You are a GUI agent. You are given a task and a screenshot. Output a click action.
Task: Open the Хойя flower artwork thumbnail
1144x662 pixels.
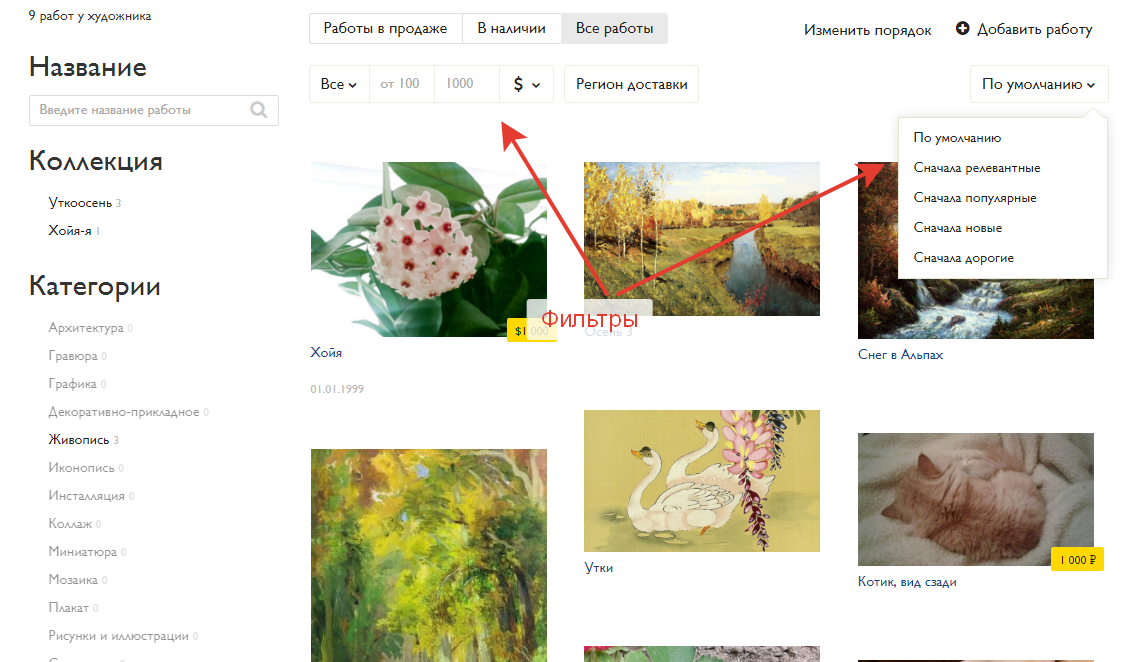[428, 249]
